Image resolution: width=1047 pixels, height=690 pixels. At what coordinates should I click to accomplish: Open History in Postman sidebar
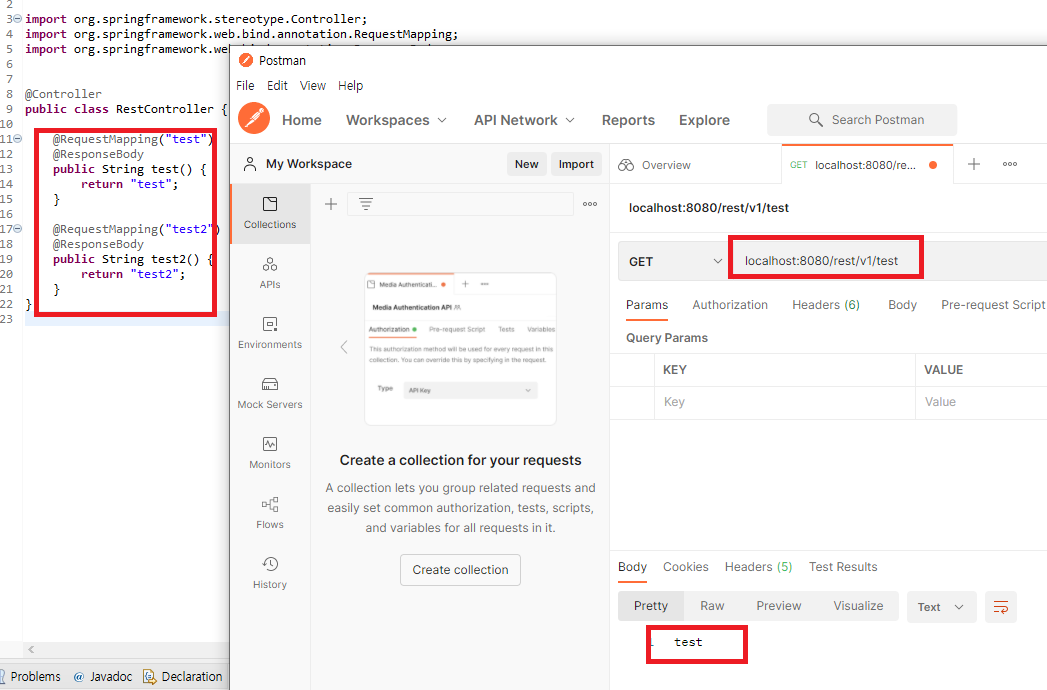pyautogui.click(x=270, y=574)
